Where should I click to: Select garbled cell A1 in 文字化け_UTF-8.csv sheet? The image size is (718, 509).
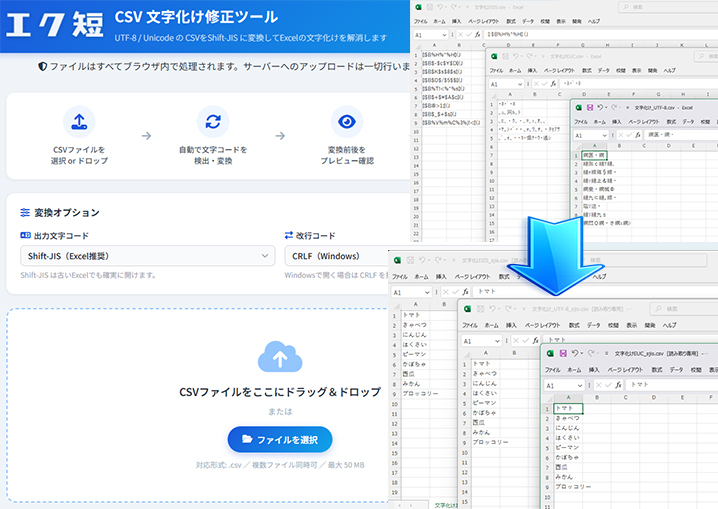(x=594, y=155)
